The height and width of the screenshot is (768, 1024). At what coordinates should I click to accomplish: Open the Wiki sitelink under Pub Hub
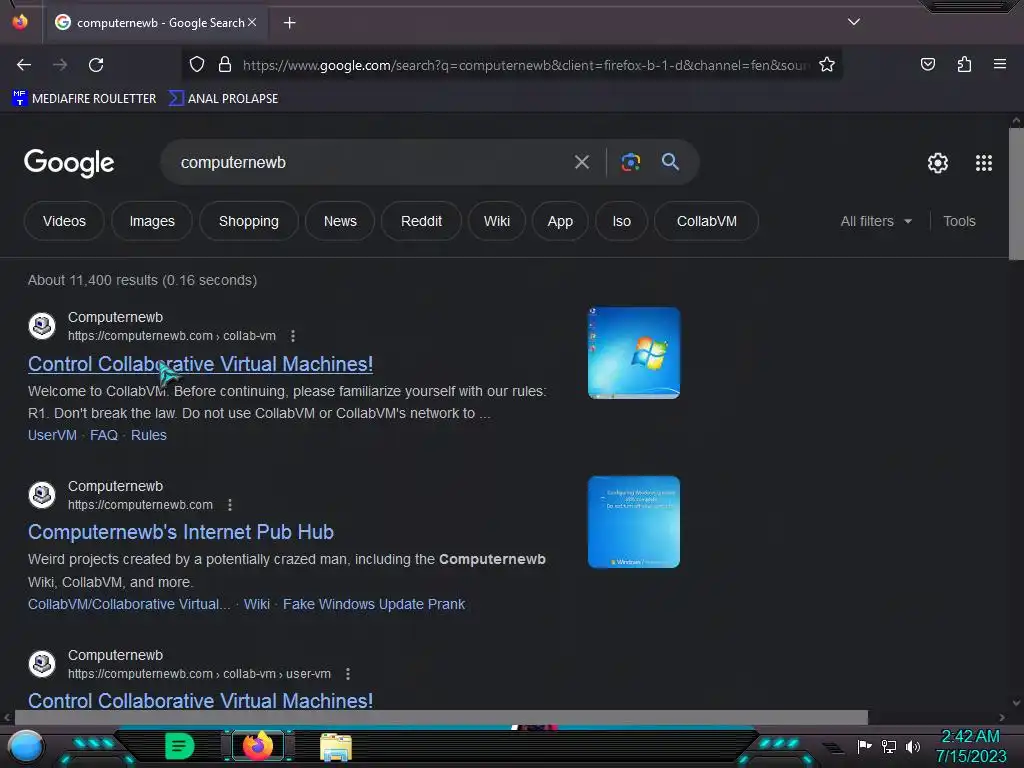tap(257, 604)
